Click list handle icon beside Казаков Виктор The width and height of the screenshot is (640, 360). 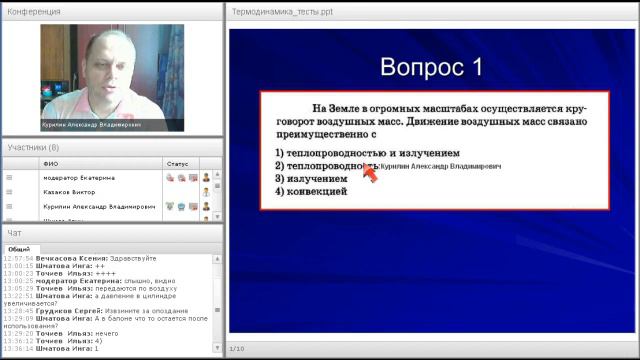(x=9, y=192)
